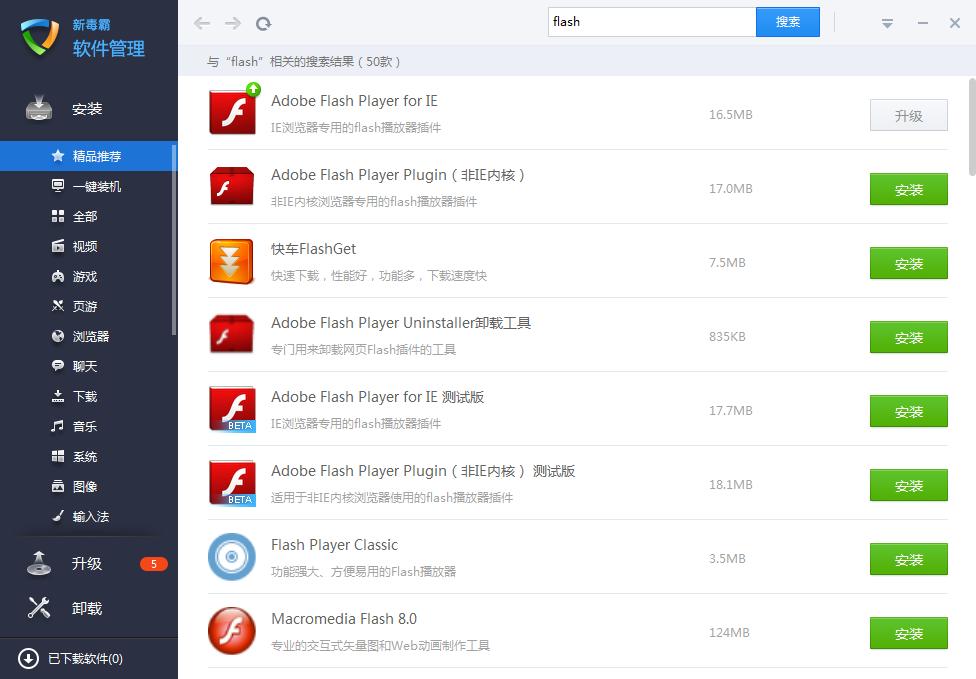Click the back navigation arrow
The height and width of the screenshot is (679, 976).
[x=202, y=23]
